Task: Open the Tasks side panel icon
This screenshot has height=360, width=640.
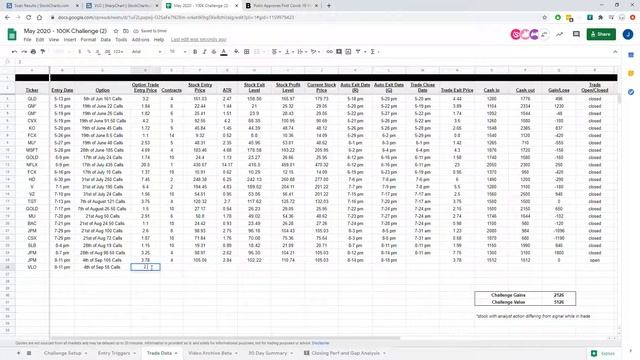Action: [631, 92]
